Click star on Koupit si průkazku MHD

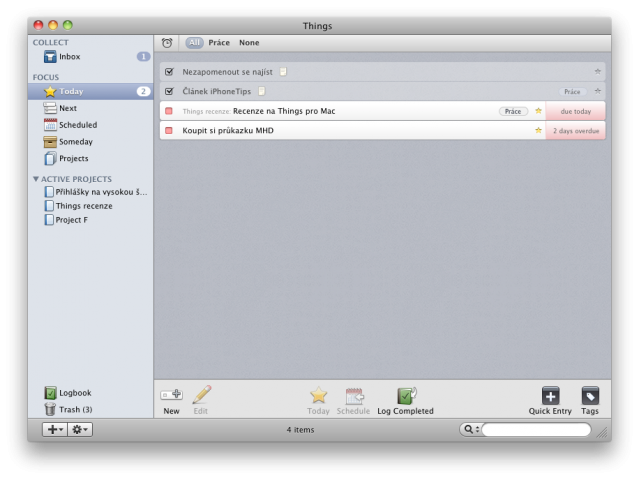[538, 130]
